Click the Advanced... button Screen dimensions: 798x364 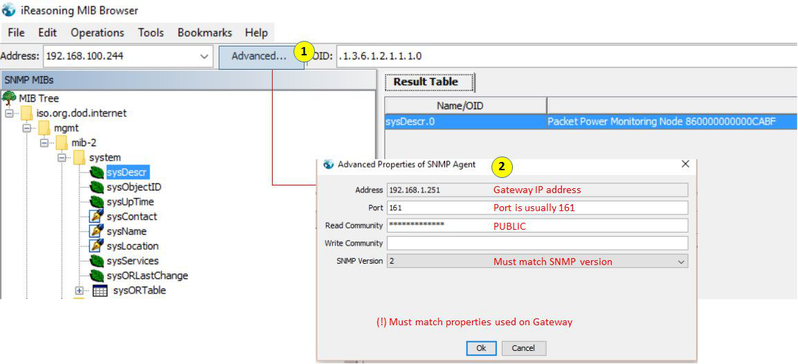(259, 57)
